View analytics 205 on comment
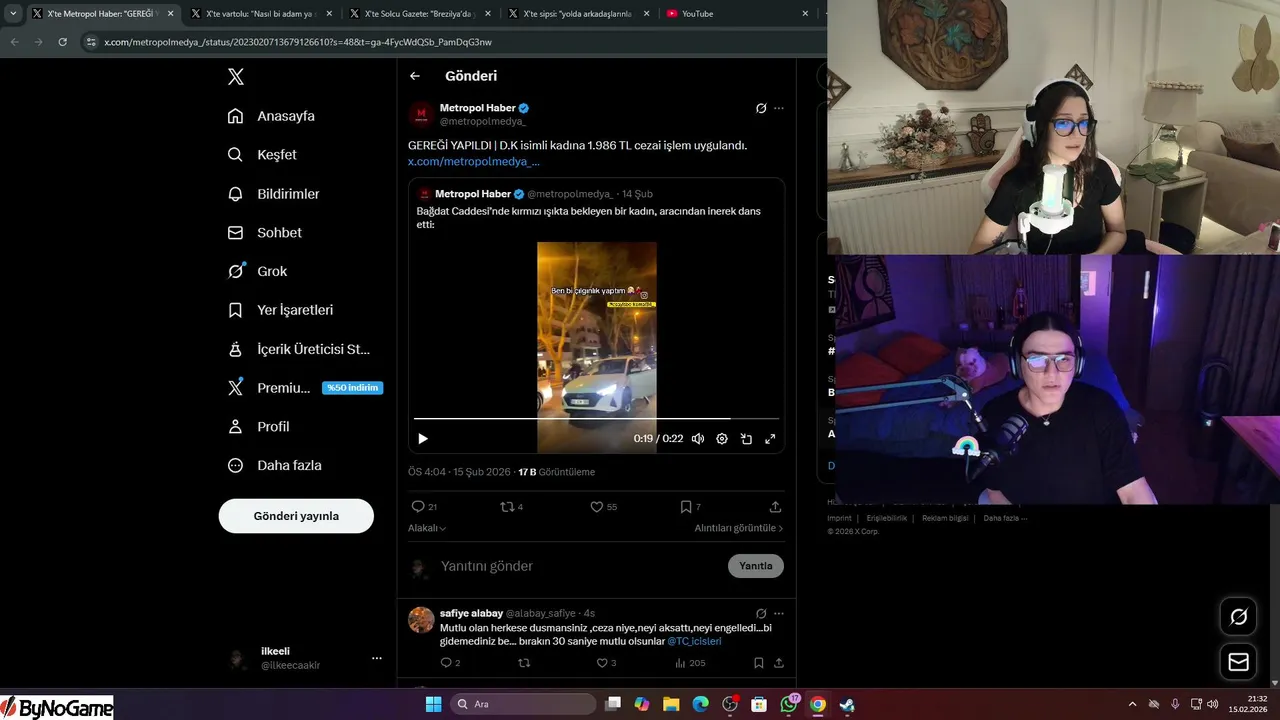Image resolution: width=1280 pixels, height=720 pixels. [x=690, y=663]
